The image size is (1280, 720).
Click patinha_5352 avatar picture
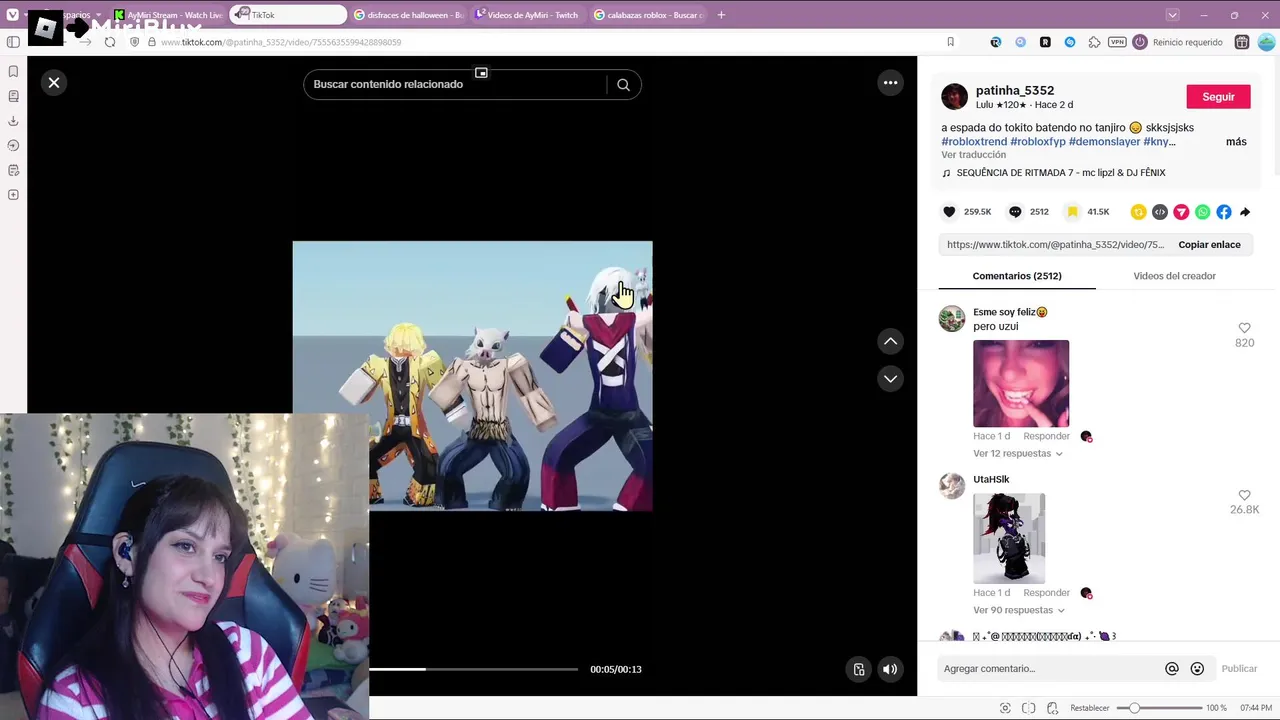click(x=954, y=97)
